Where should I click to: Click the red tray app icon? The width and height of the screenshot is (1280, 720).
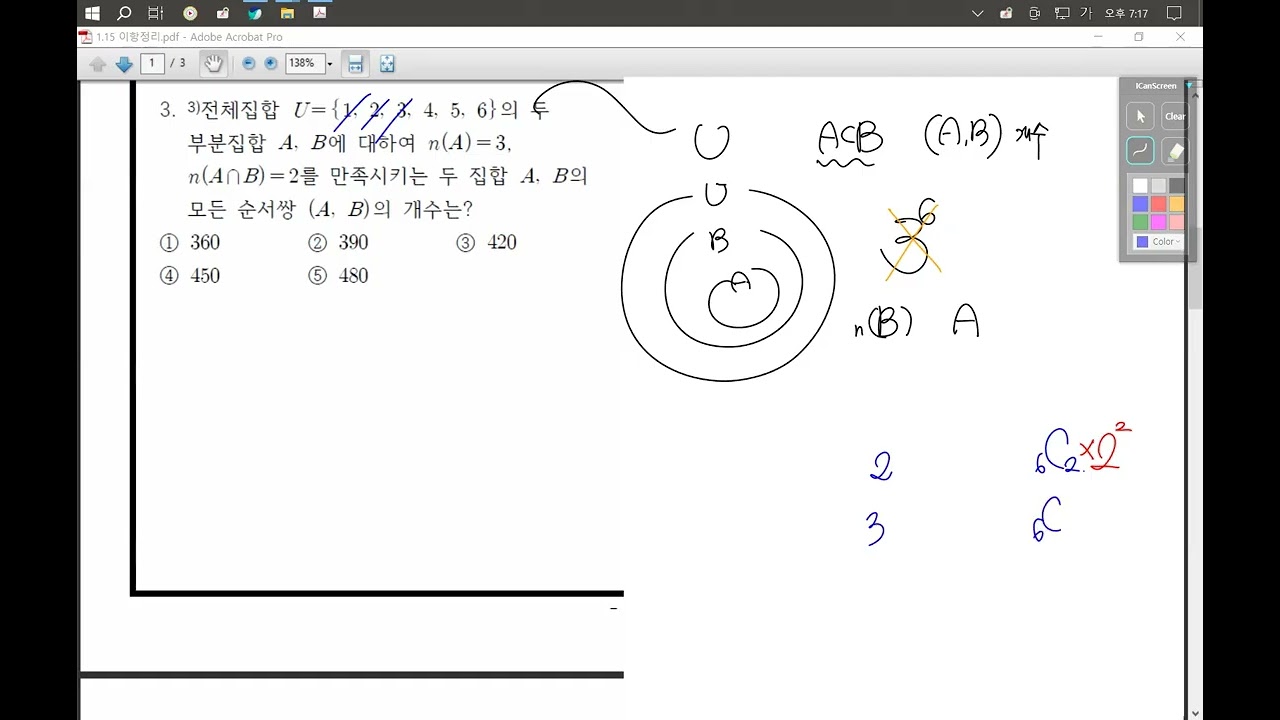[x=1006, y=13]
